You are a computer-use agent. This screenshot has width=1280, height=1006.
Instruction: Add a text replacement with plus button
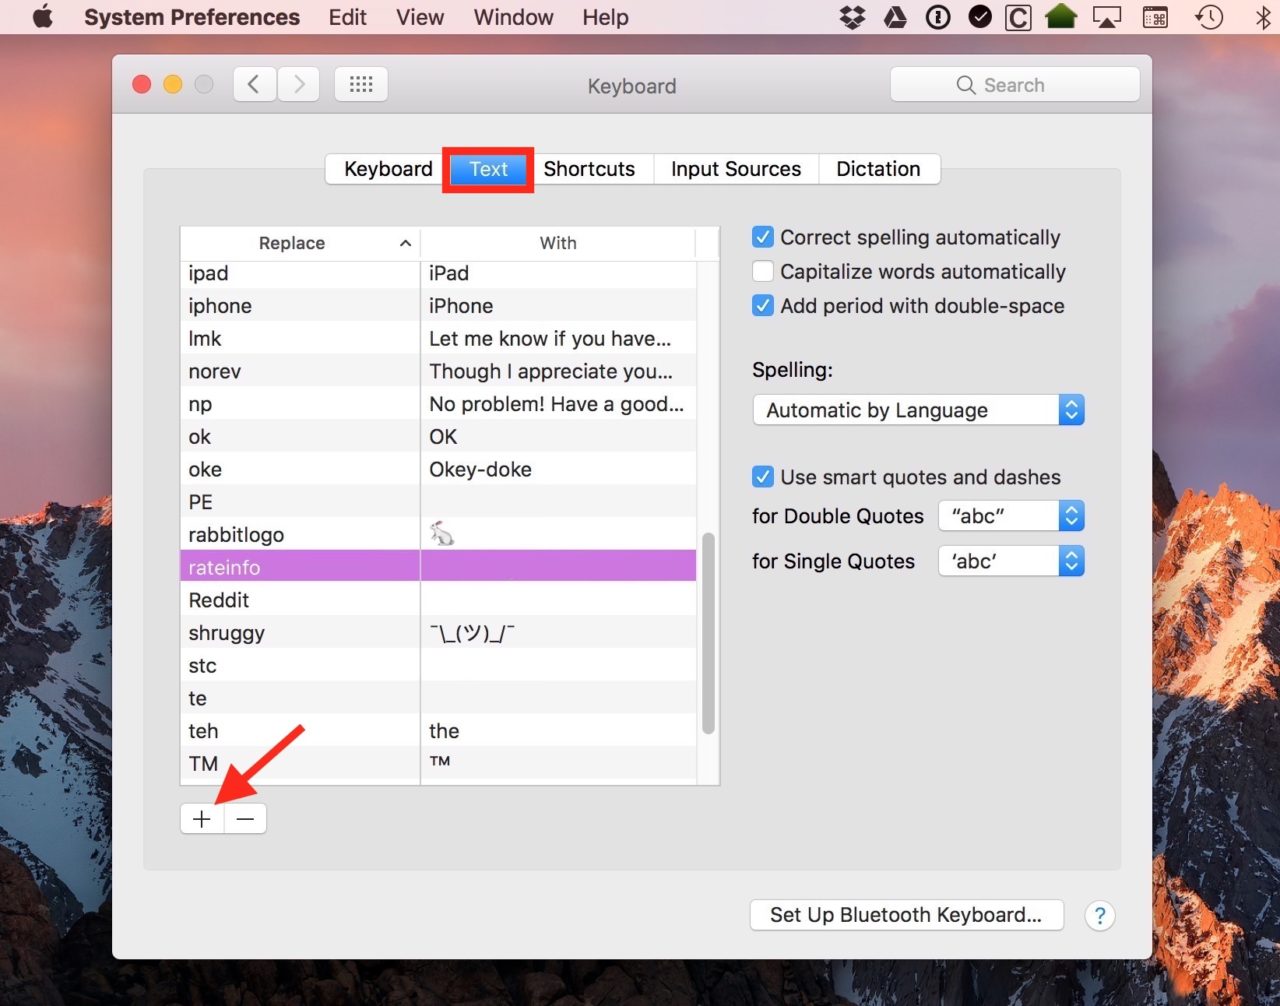[202, 819]
